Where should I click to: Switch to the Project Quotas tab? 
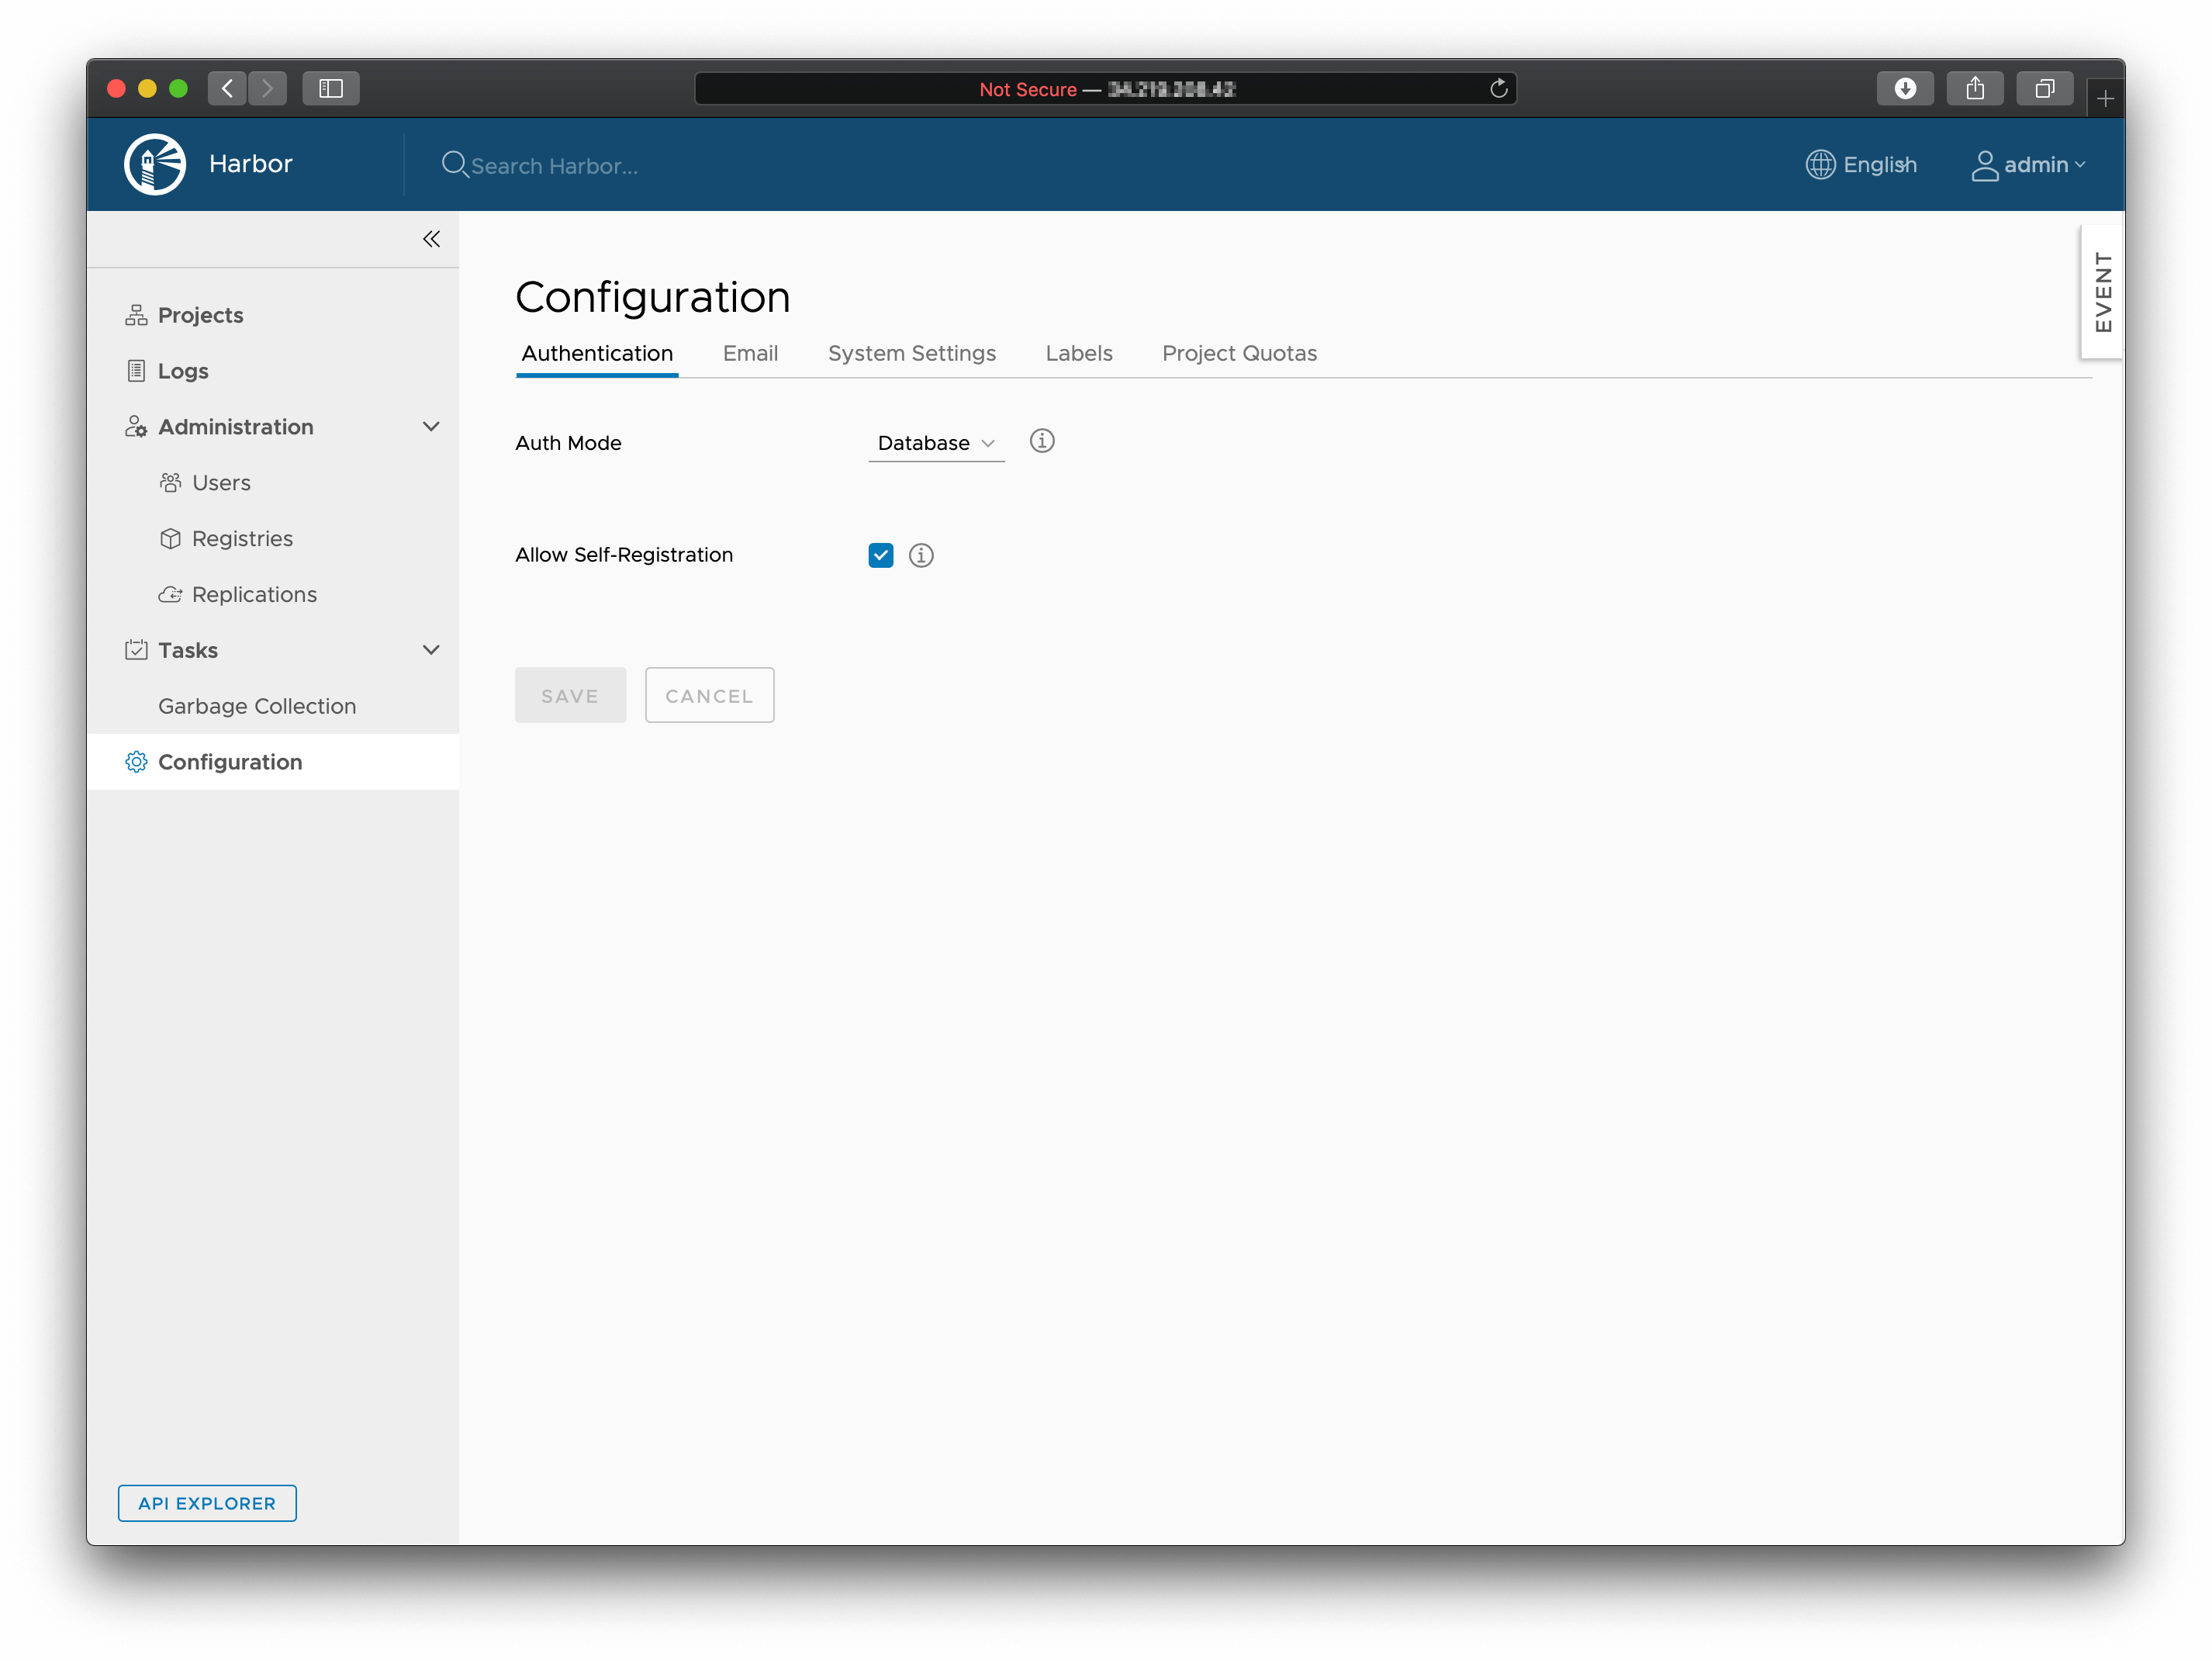[1239, 353]
